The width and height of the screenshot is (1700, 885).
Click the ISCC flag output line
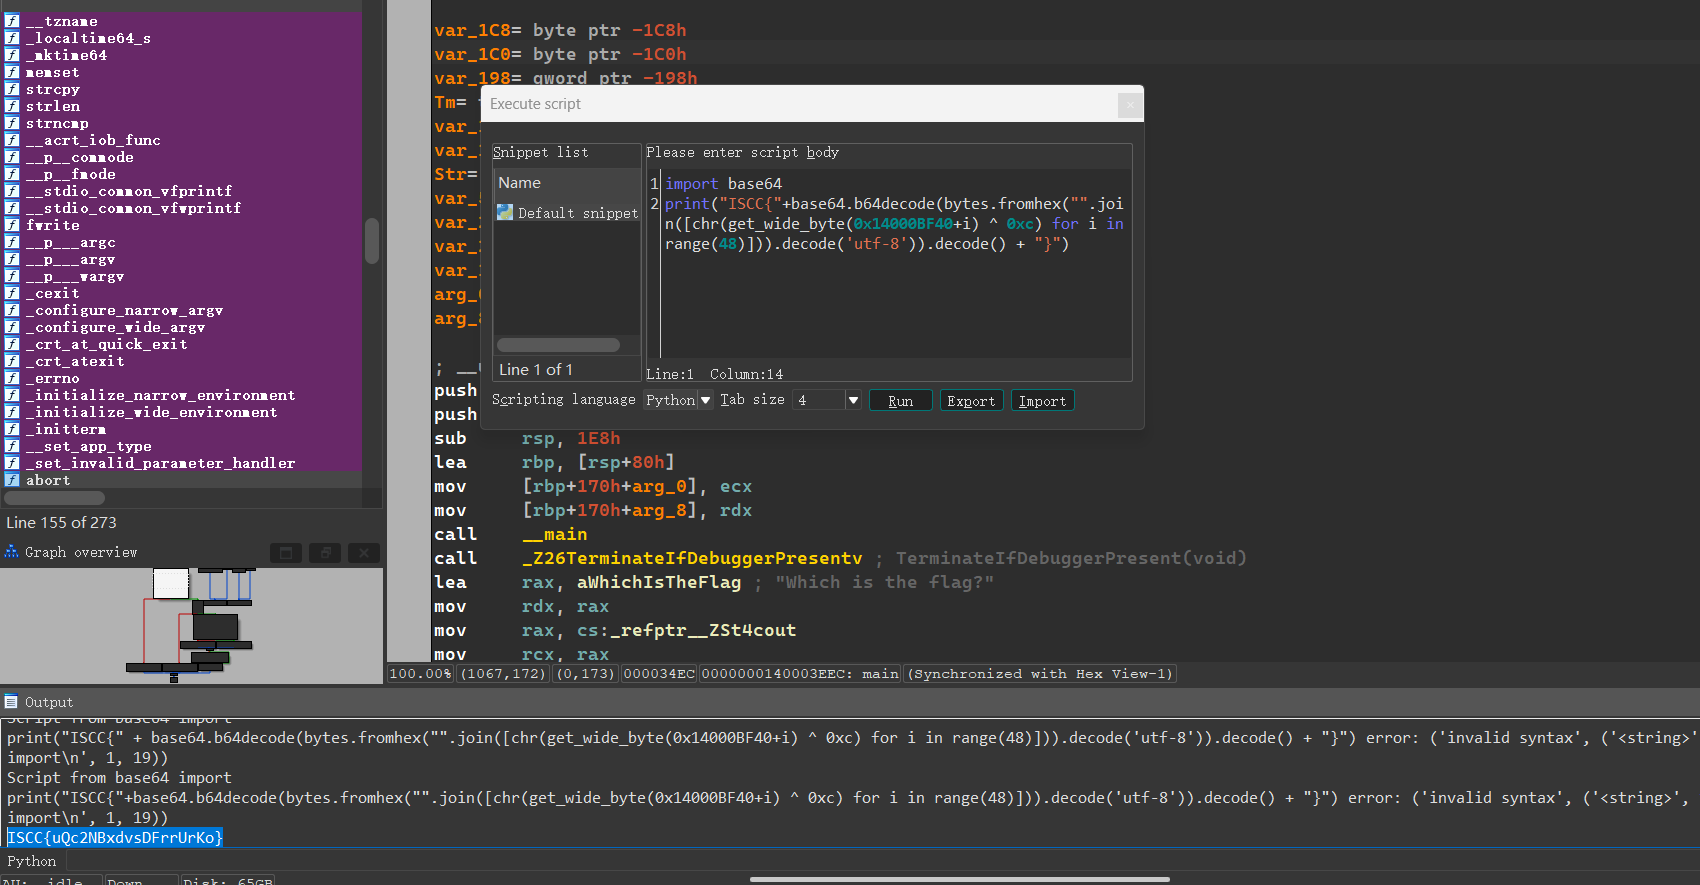pos(115,838)
